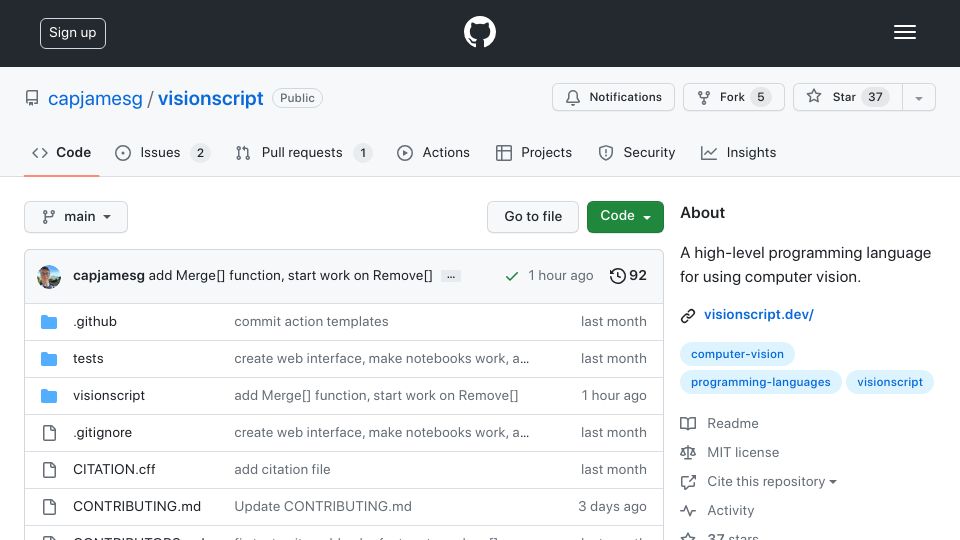
Task: Switch to the Issues tab
Action: pos(162,152)
